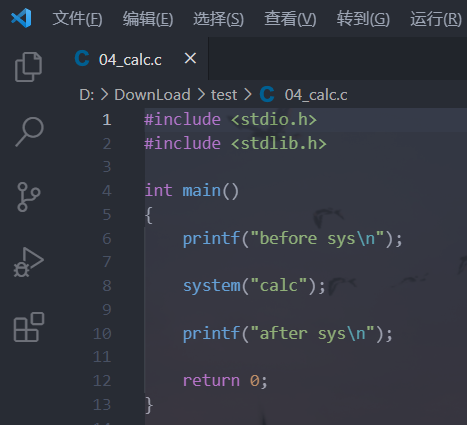Viewport: 467px width, 425px height.
Task: Click the C icon in the breadcrumb
Action: 267,94
